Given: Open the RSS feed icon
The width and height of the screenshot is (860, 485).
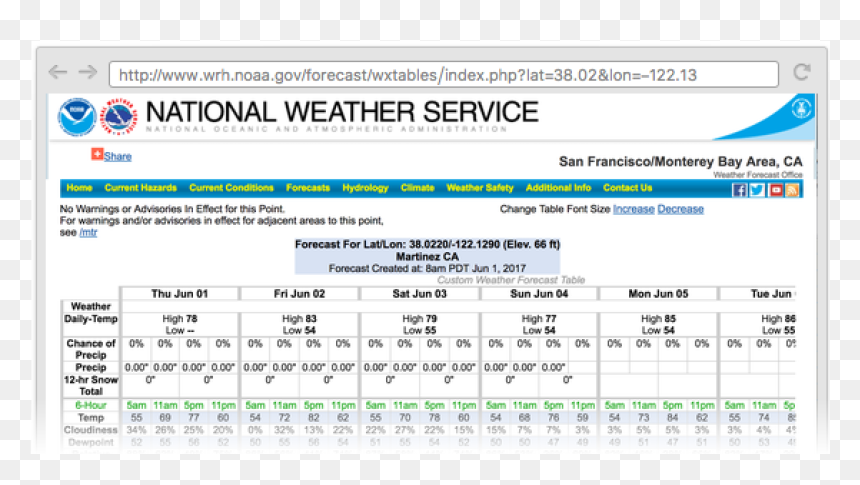Looking at the screenshot, I should tap(792, 190).
